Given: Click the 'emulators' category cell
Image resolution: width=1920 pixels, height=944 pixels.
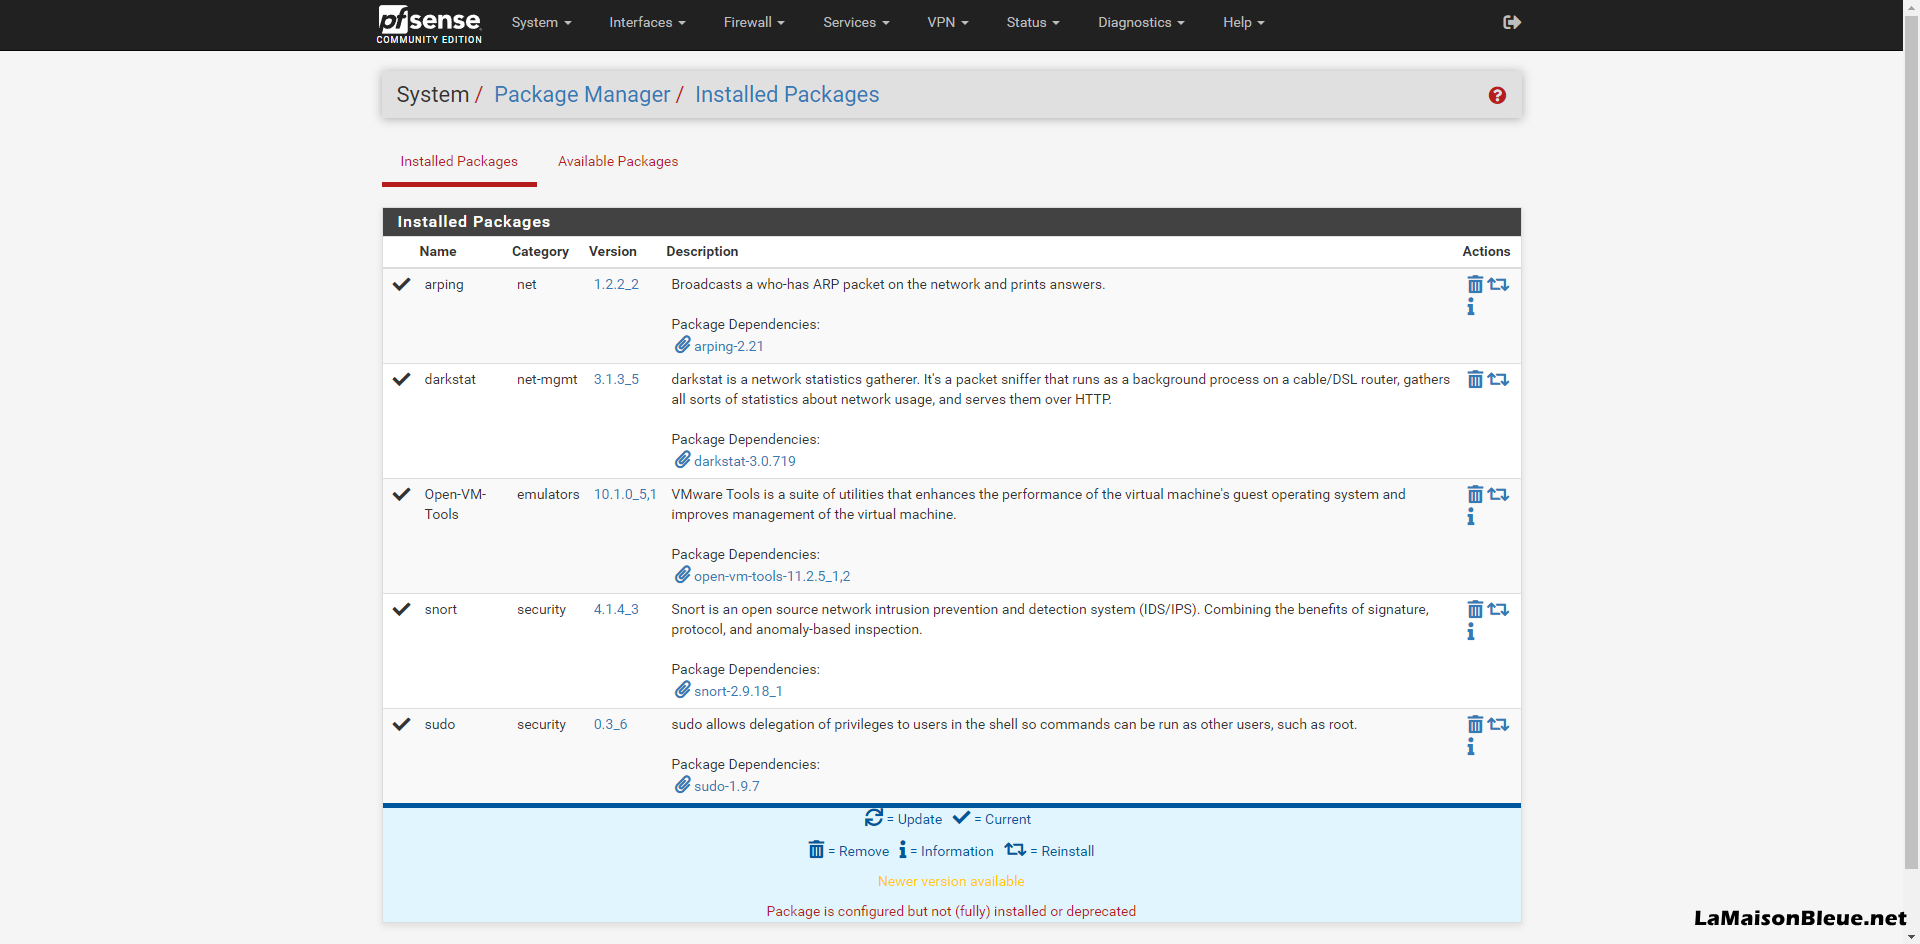Looking at the screenshot, I should point(548,495).
